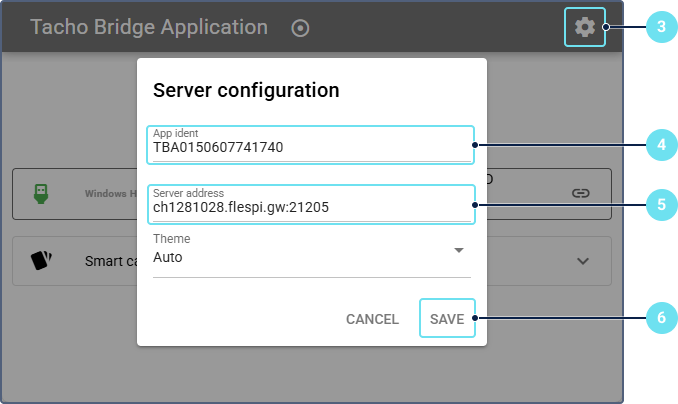Focus the App ident input field
678x404 pixels.
tap(310, 148)
